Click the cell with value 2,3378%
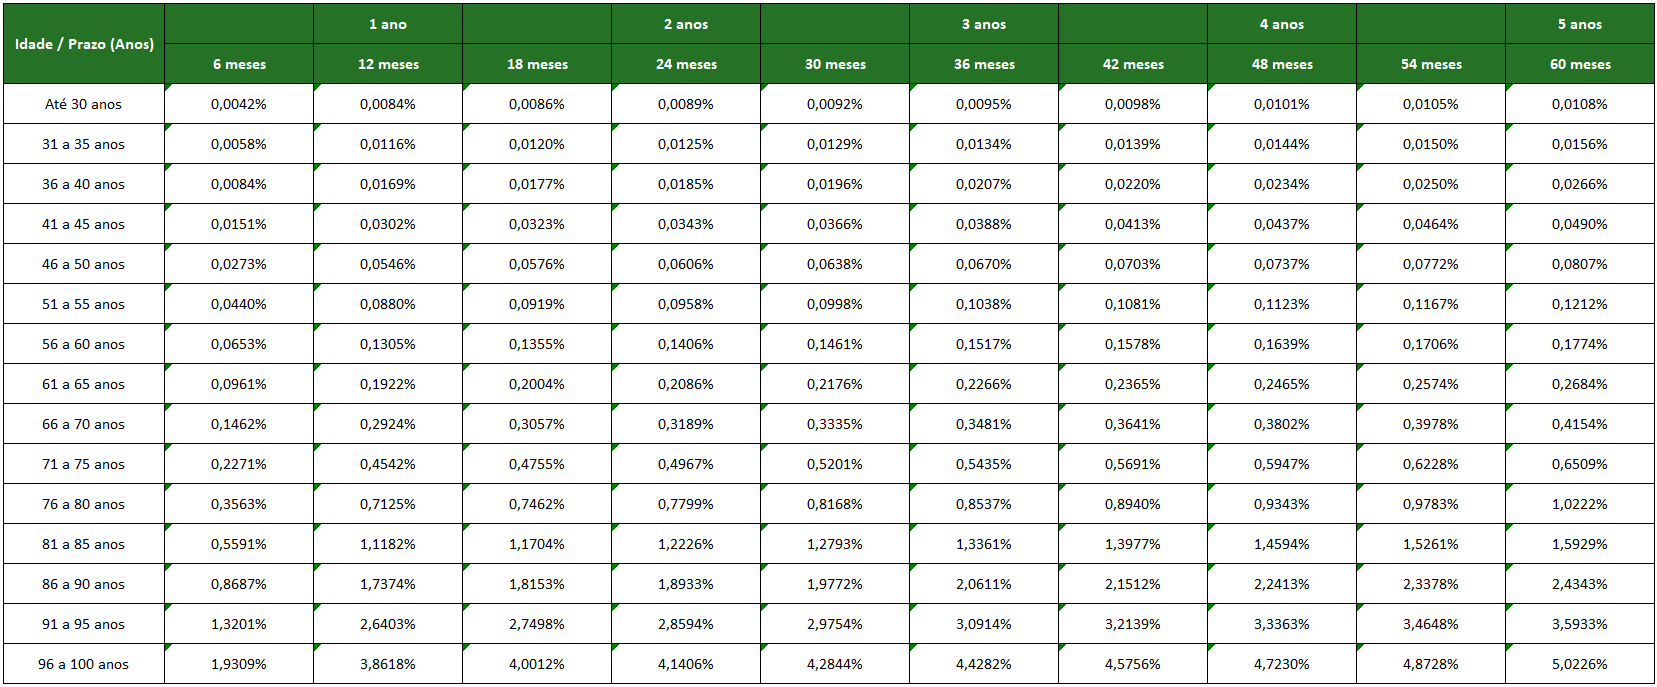This screenshot has height=687, width=1657. [1431, 584]
